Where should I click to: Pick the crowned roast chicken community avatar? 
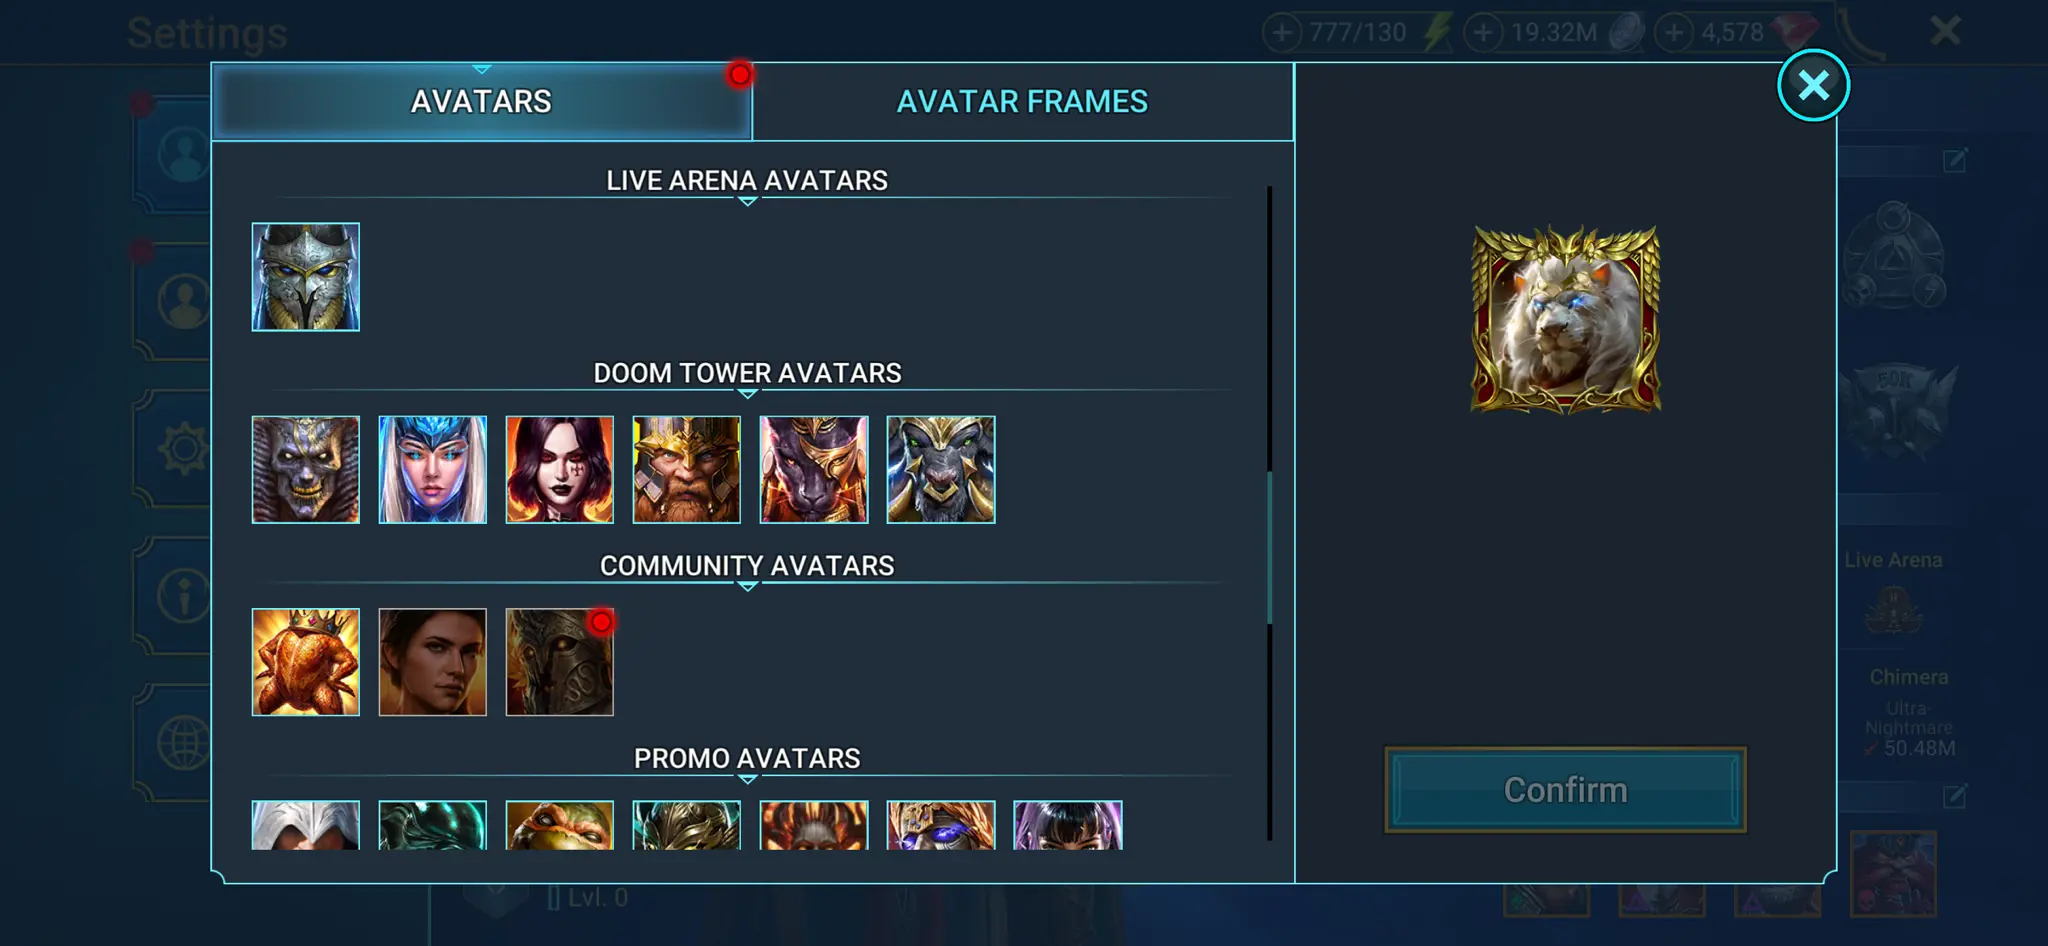[x=305, y=662]
